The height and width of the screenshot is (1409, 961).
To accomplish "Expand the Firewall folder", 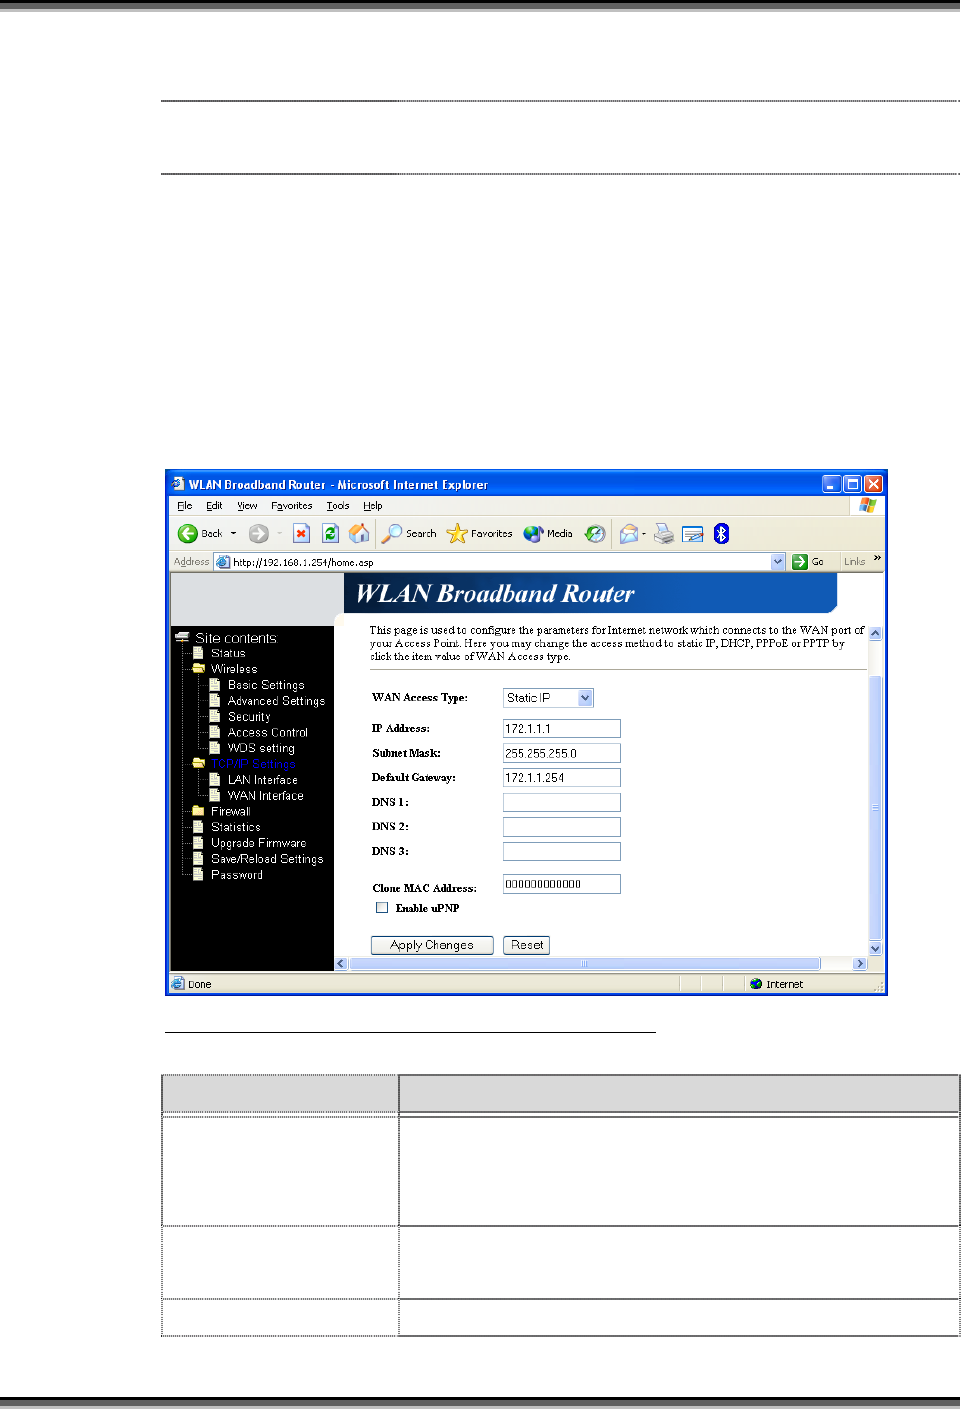I will (x=198, y=811).
